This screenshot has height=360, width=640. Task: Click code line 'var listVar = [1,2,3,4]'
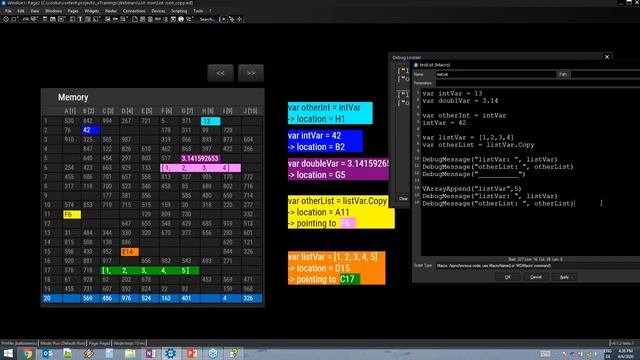pyautogui.click(x=468, y=138)
